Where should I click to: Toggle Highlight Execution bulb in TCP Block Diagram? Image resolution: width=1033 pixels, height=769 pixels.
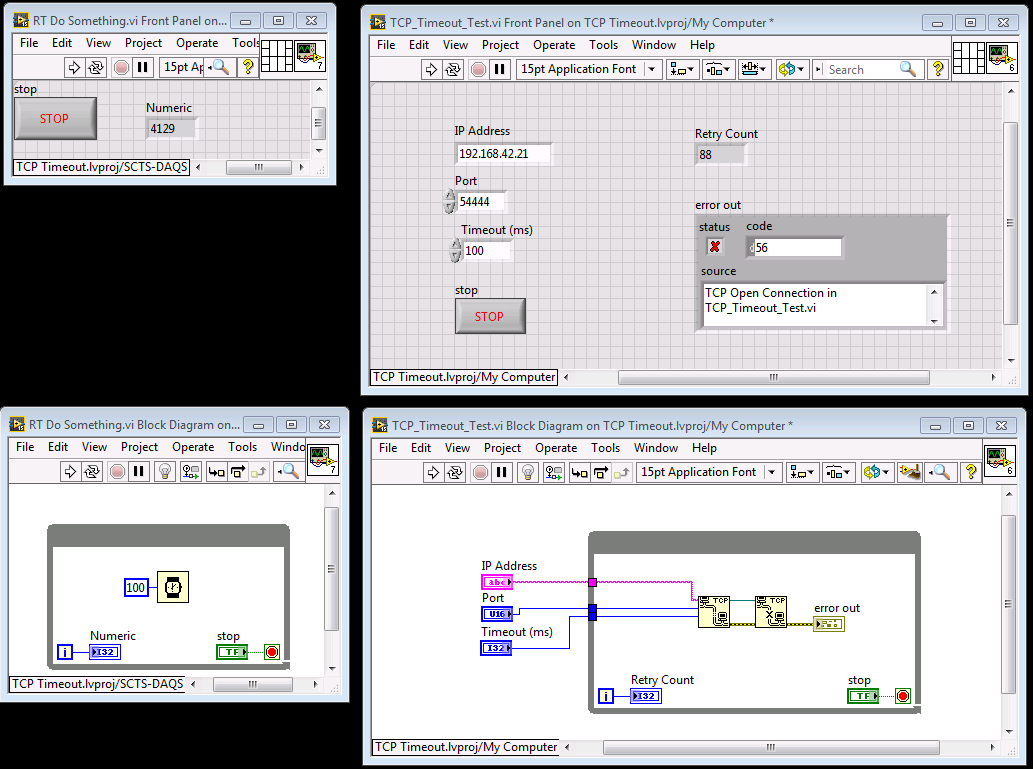pos(528,472)
